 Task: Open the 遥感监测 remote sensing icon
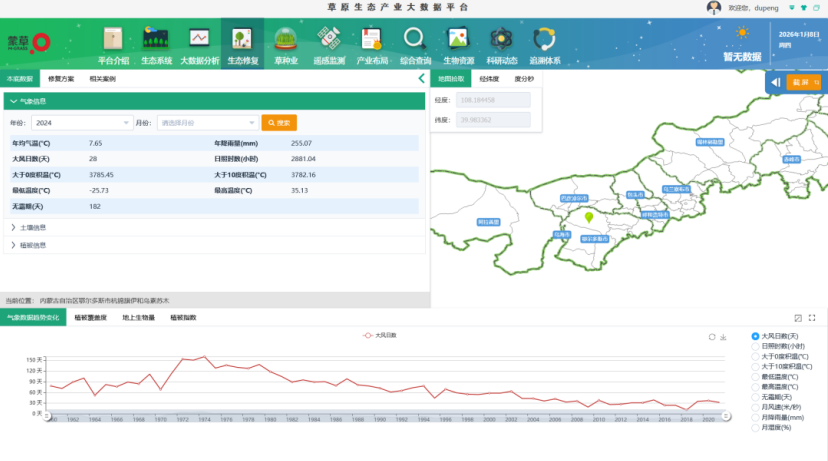(329, 39)
